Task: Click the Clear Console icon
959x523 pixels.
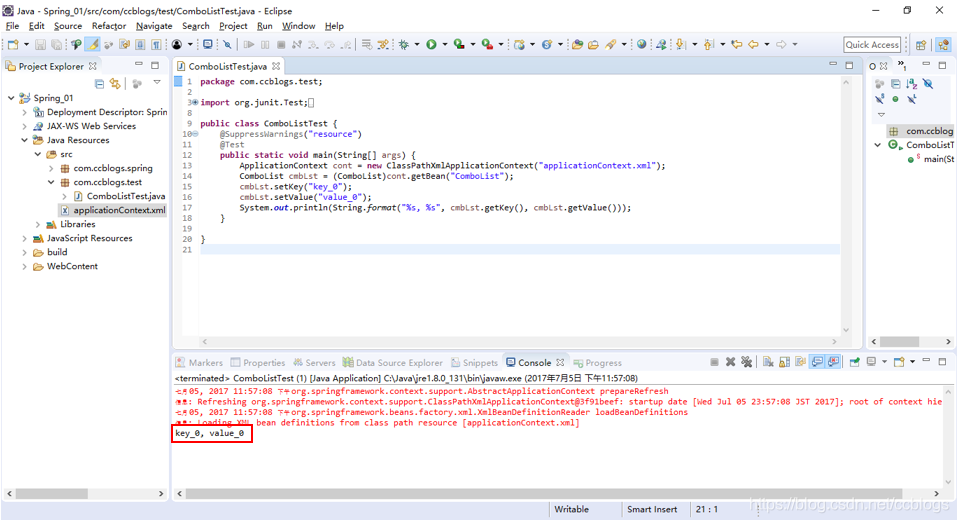Action: (x=768, y=362)
